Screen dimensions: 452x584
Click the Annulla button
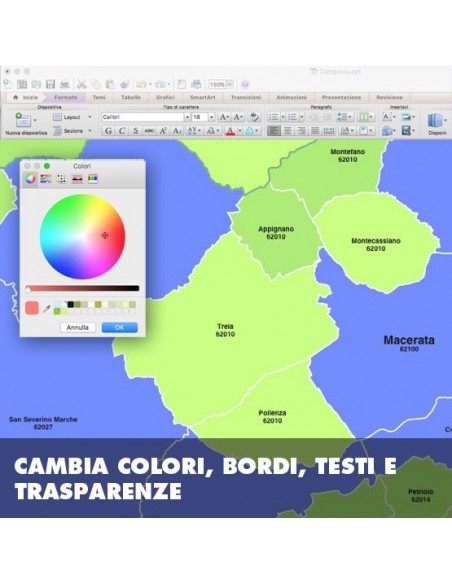tap(78, 327)
